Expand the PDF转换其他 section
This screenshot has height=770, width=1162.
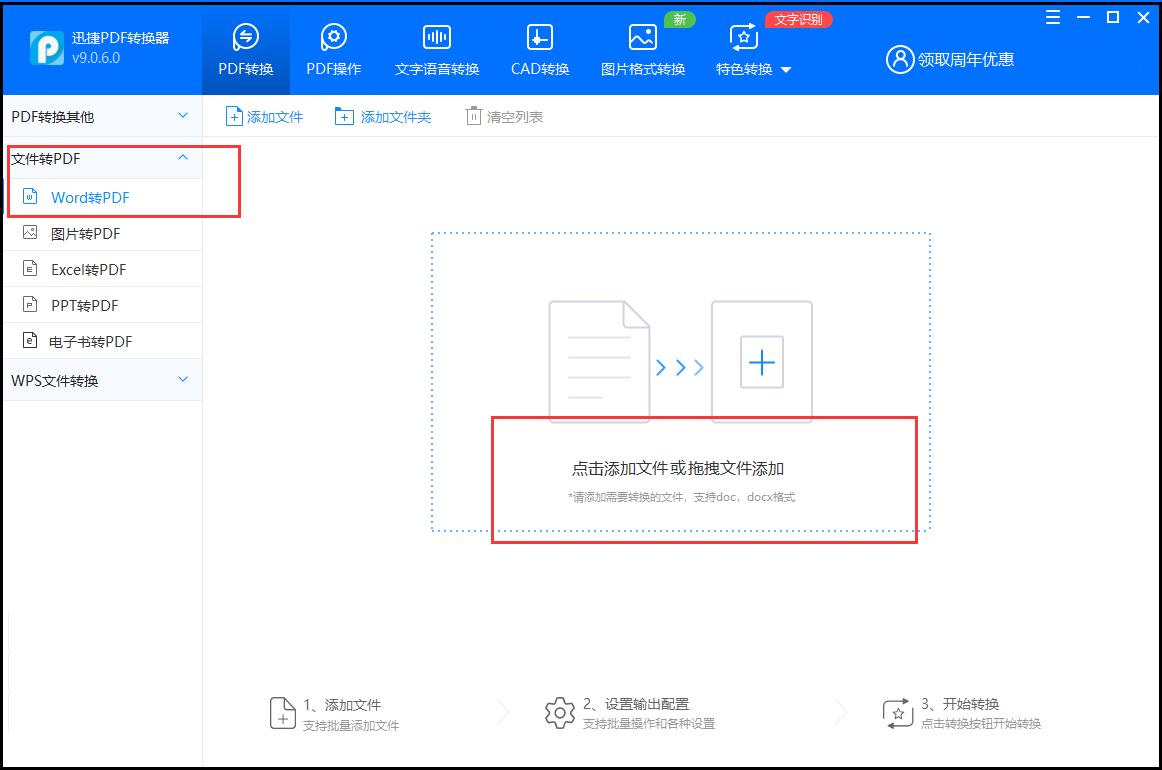(182, 116)
